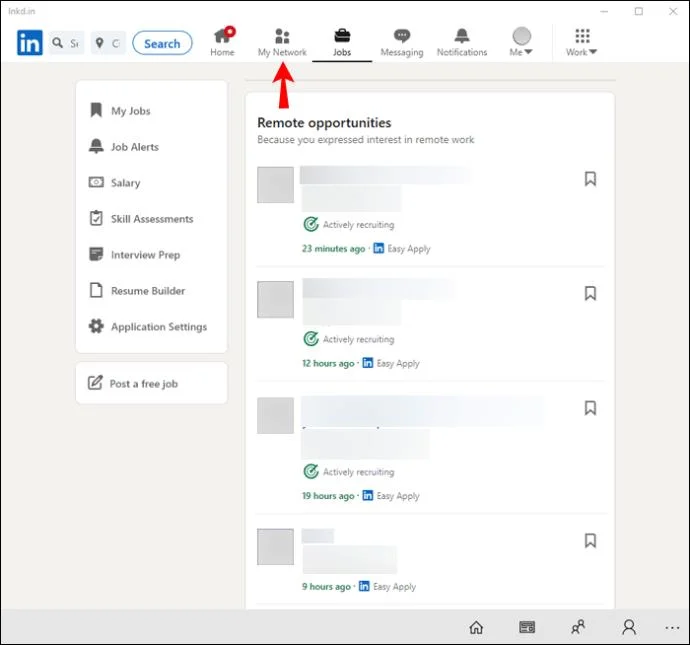Viewport: 690px width, 645px height.
Task: Open the bottom bar more options ellipsis
Action: click(x=672, y=628)
